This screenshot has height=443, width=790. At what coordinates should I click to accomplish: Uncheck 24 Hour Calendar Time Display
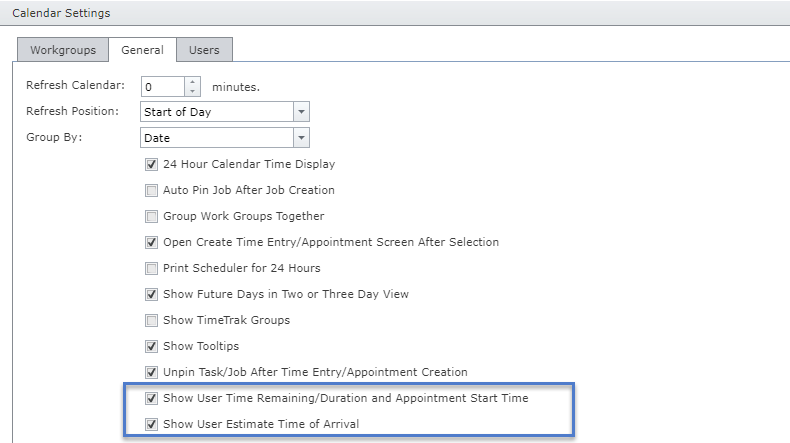[152, 164]
